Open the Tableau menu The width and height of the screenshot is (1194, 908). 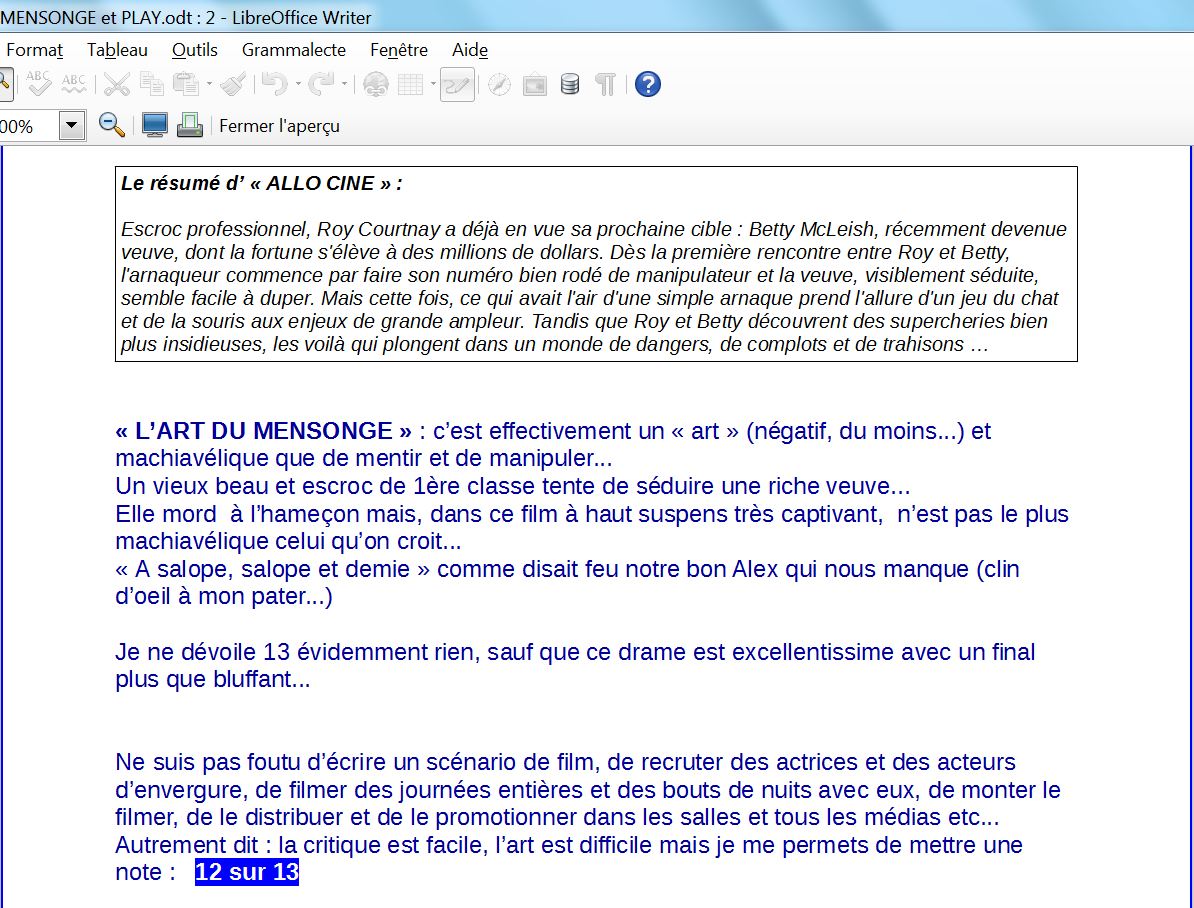[117, 50]
